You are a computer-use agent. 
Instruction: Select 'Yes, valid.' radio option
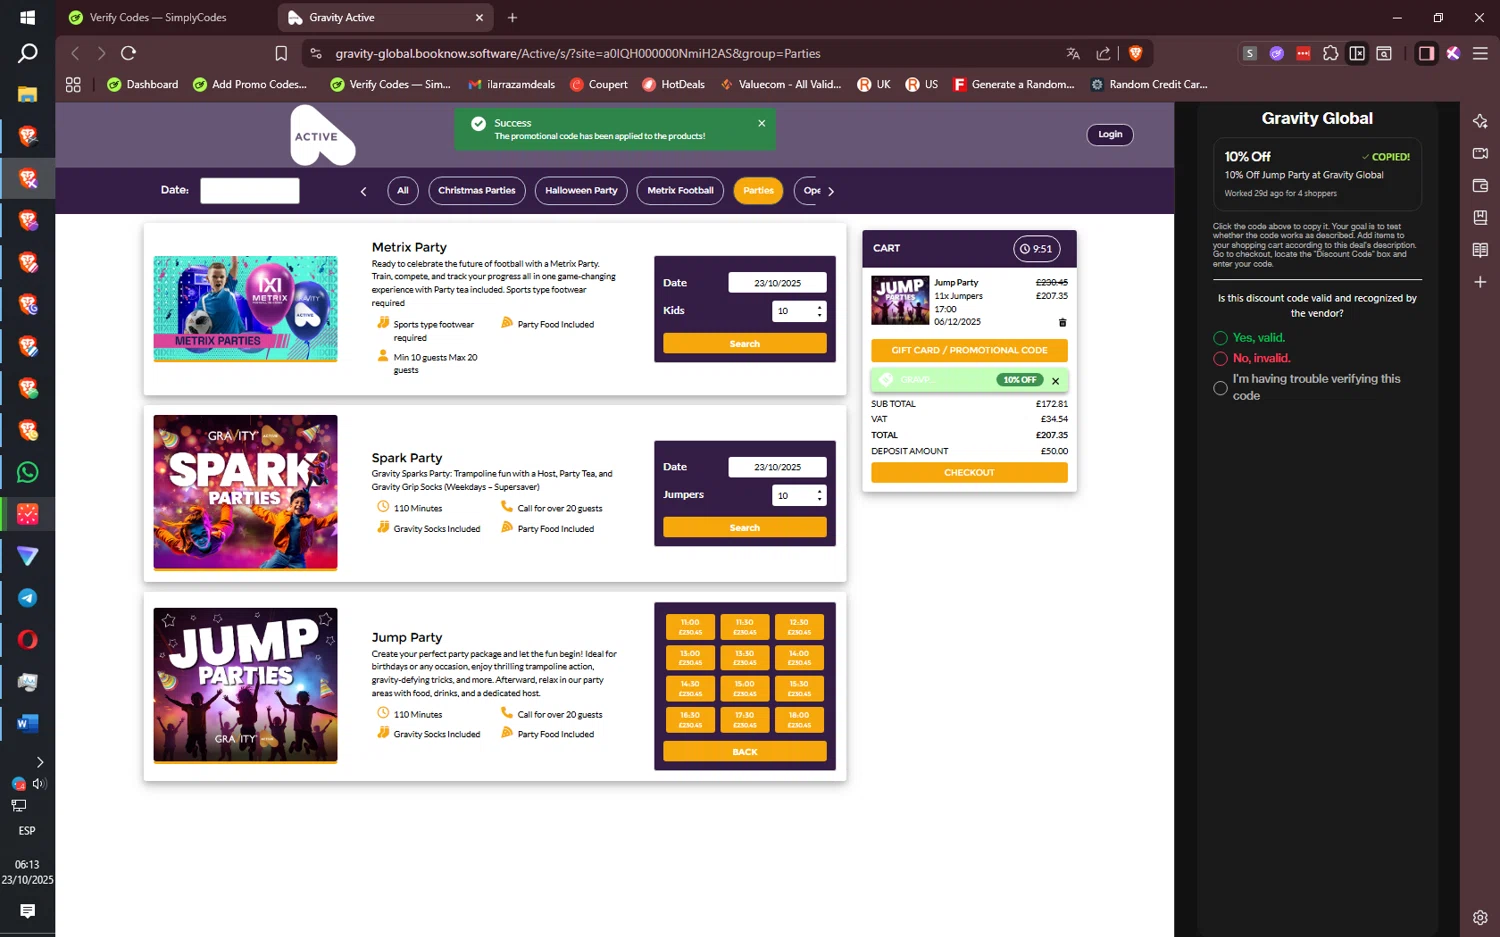pos(1220,338)
